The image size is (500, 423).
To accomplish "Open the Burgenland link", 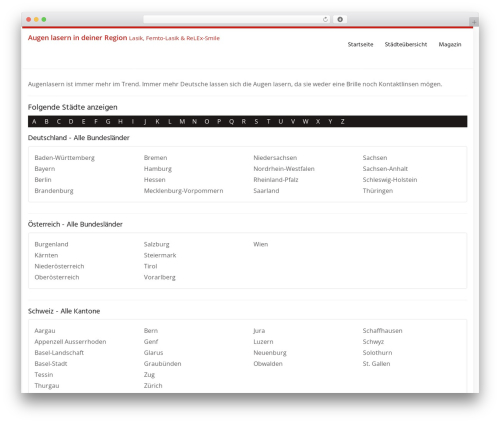I will 51,244.
